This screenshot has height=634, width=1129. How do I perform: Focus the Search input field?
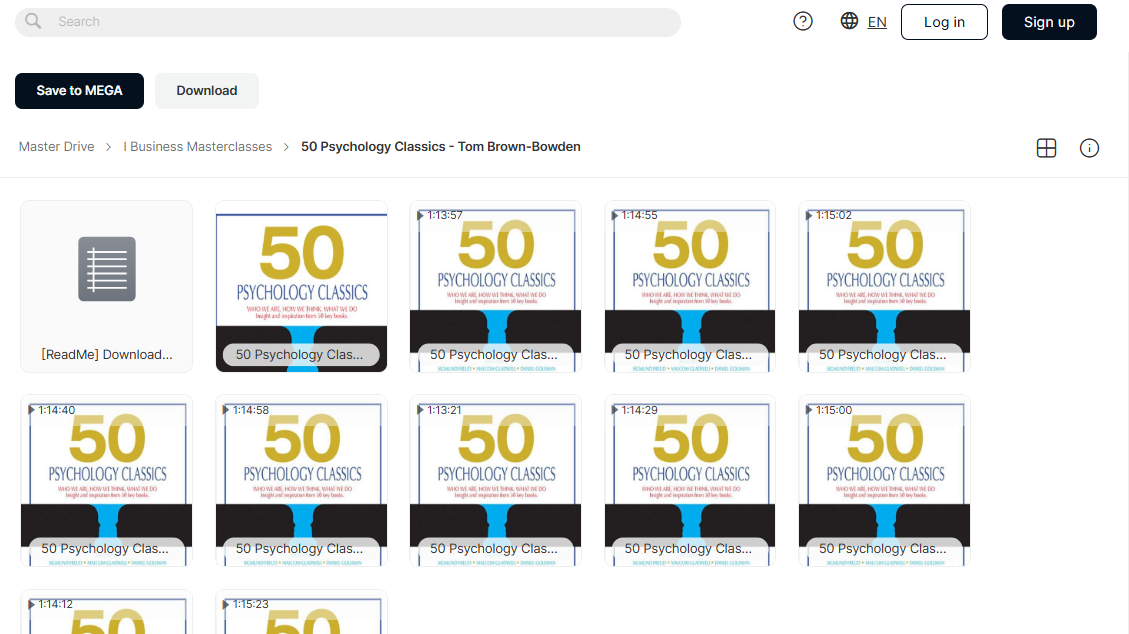tap(348, 22)
